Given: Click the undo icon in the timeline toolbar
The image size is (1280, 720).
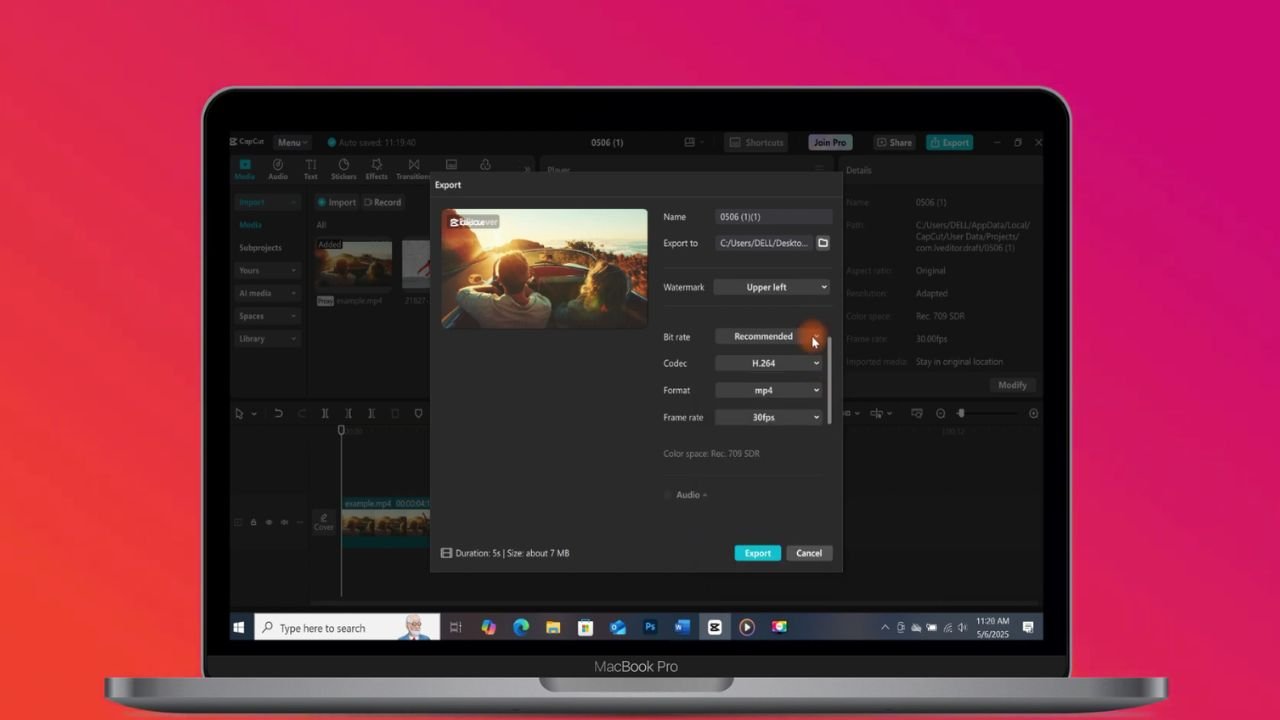Looking at the screenshot, I should click(279, 413).
